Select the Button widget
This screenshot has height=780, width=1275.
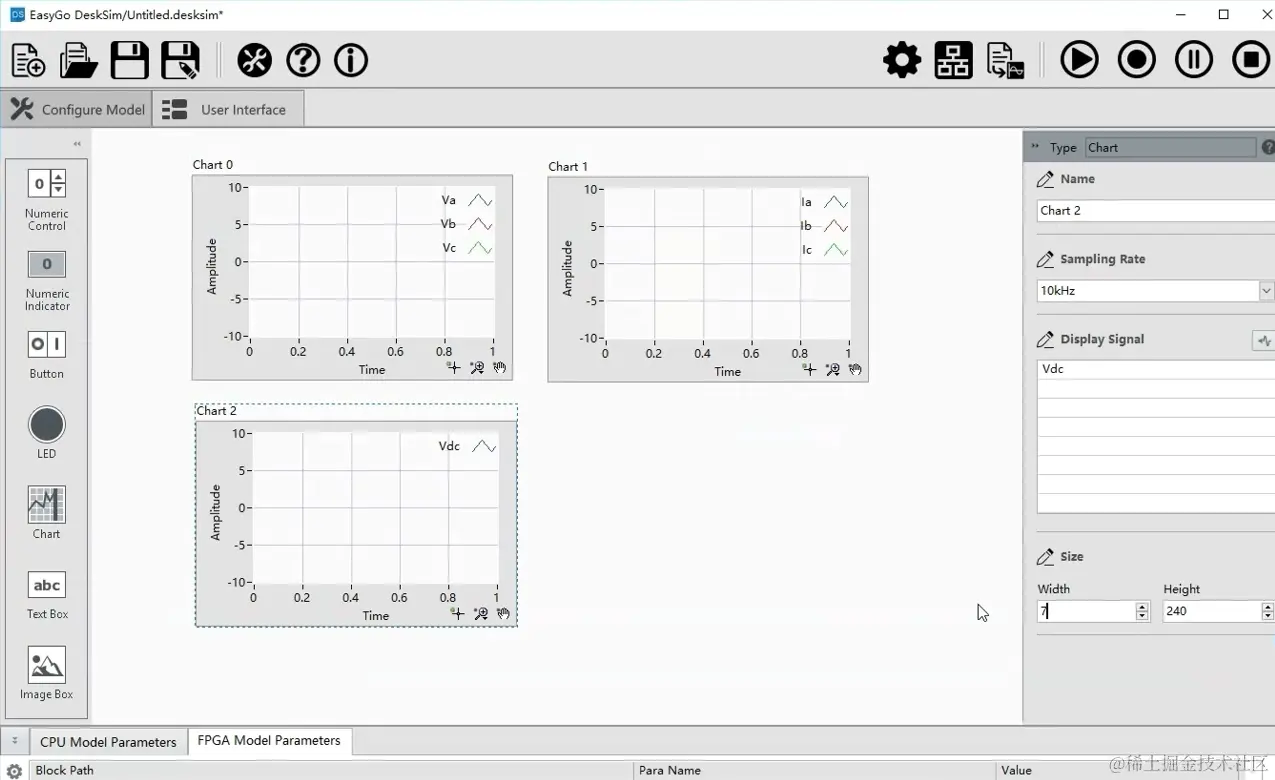point(46,355)
